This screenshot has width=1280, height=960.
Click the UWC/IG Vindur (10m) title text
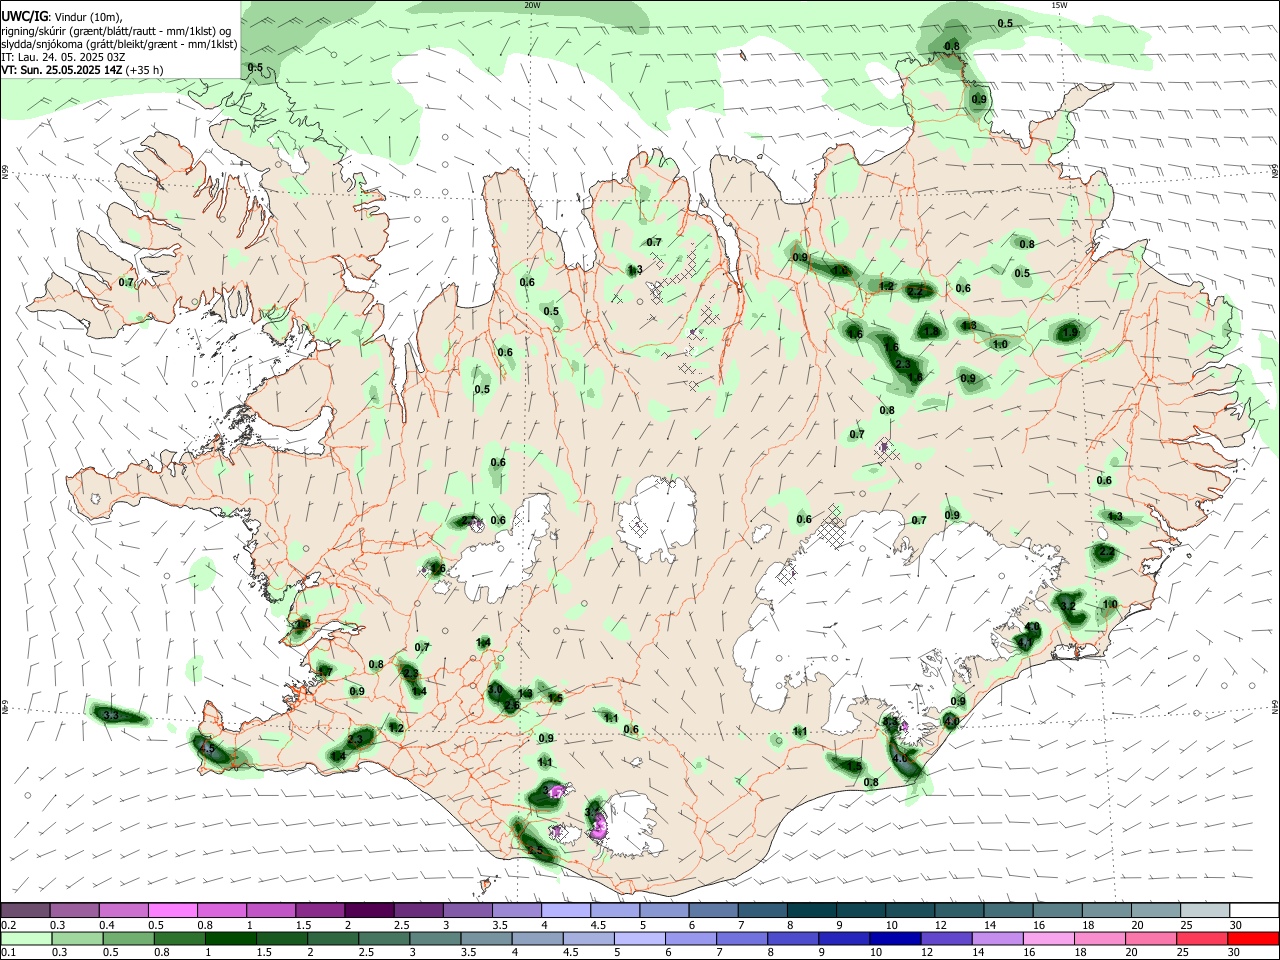[60, 17]
